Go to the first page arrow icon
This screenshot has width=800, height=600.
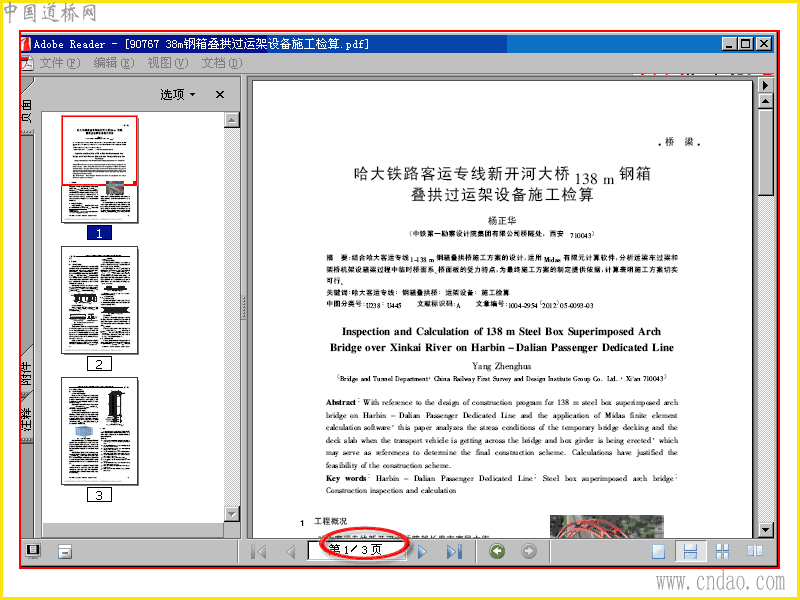coord(259,552)
